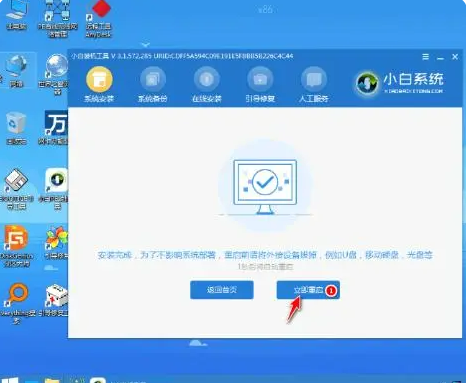
Task: Open the floppy-disk tool desktop shortcut
Action: pyautogui.click(x=16, y=189)
